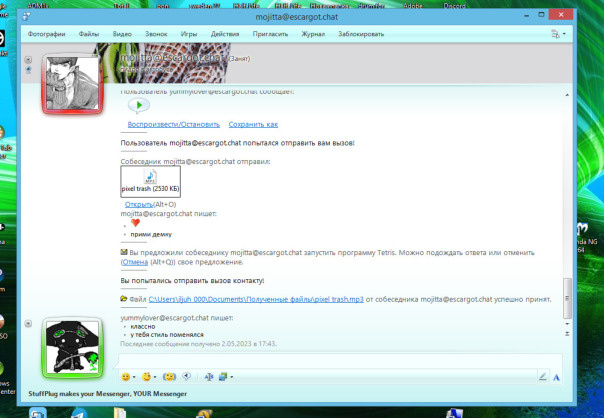Screen dimensions: 604x418
Task: Click the red heart emoticon in chat
Action: coord(136,223)
